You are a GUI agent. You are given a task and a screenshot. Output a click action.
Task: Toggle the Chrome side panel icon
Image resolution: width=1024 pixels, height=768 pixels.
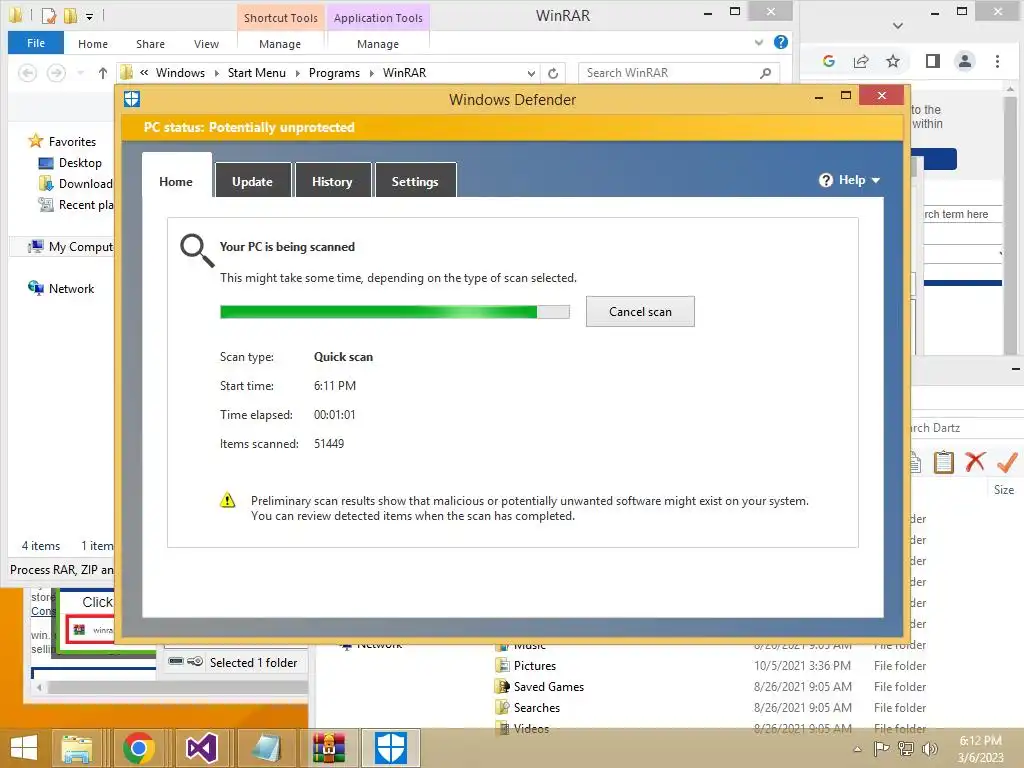click(933, 61)
